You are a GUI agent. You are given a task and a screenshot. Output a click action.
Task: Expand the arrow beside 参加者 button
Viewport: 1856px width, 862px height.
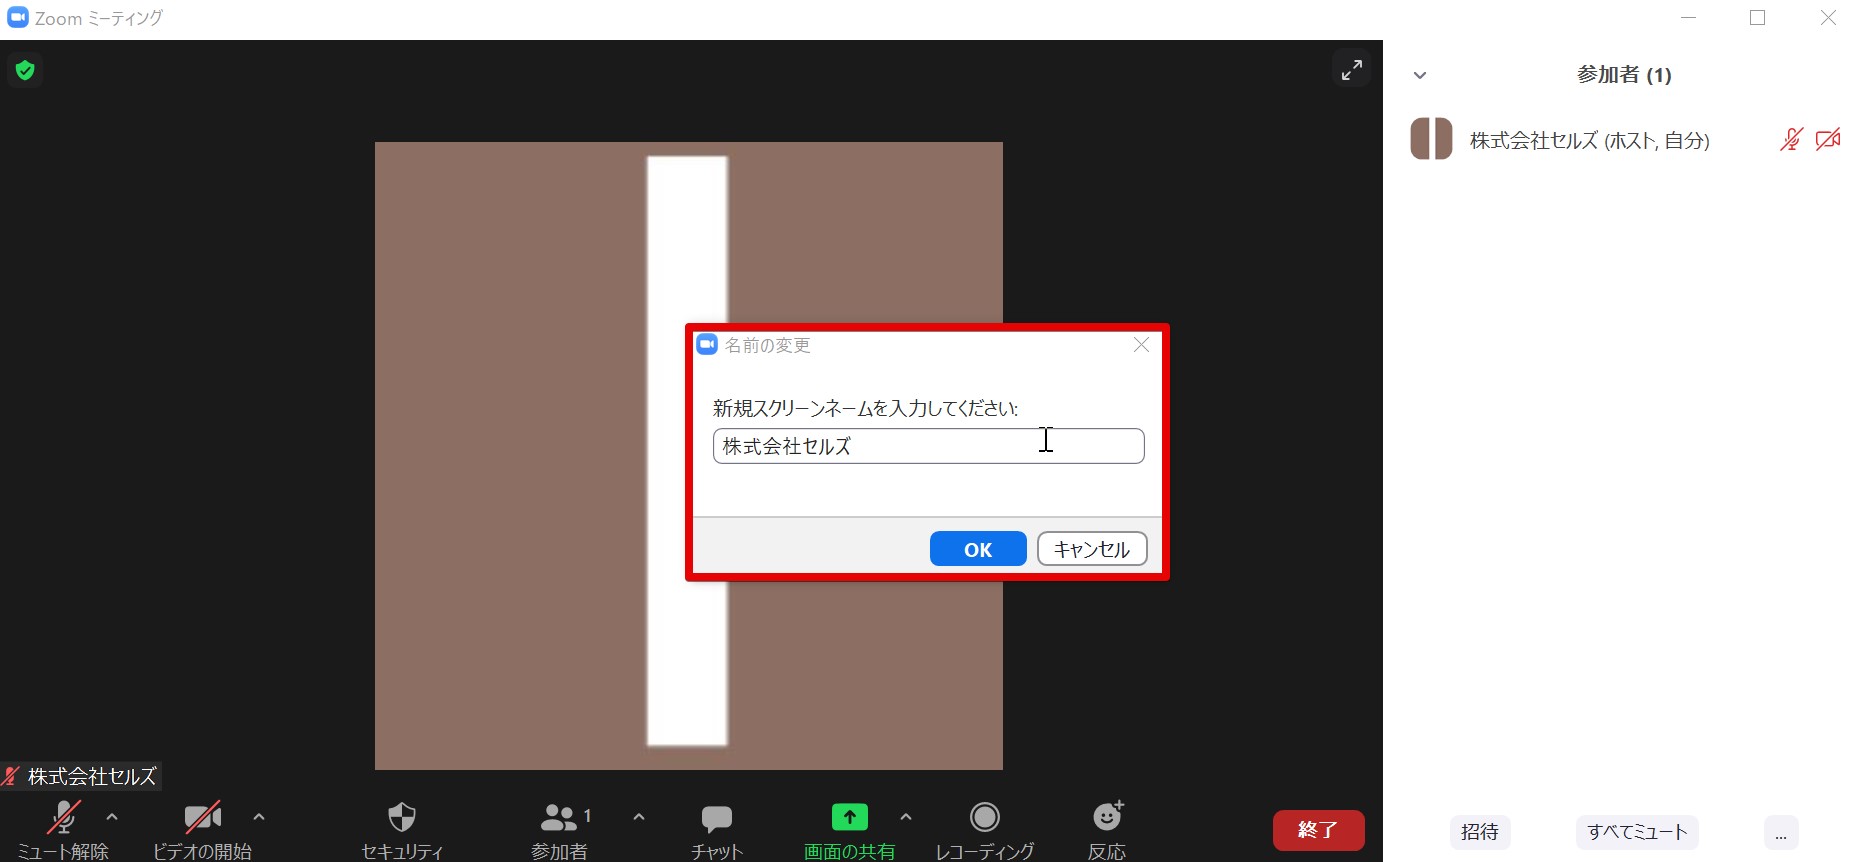pyautogui.click(x=638, y=817)
